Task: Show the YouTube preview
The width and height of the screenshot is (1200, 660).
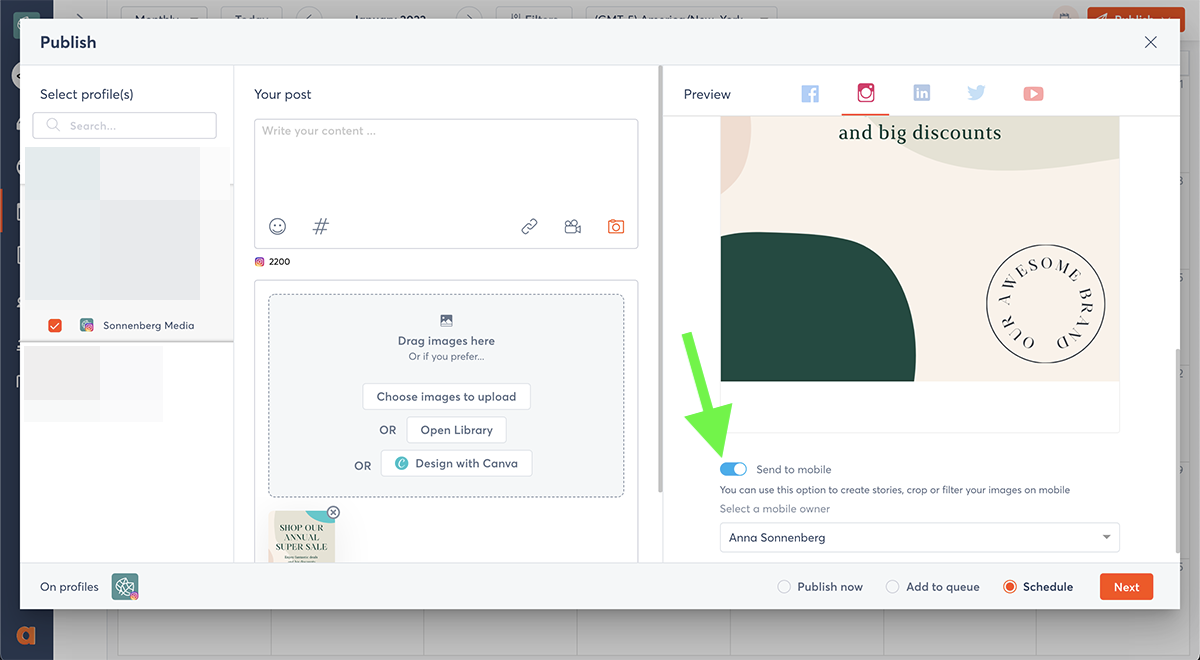Action: click(1033, 94)
